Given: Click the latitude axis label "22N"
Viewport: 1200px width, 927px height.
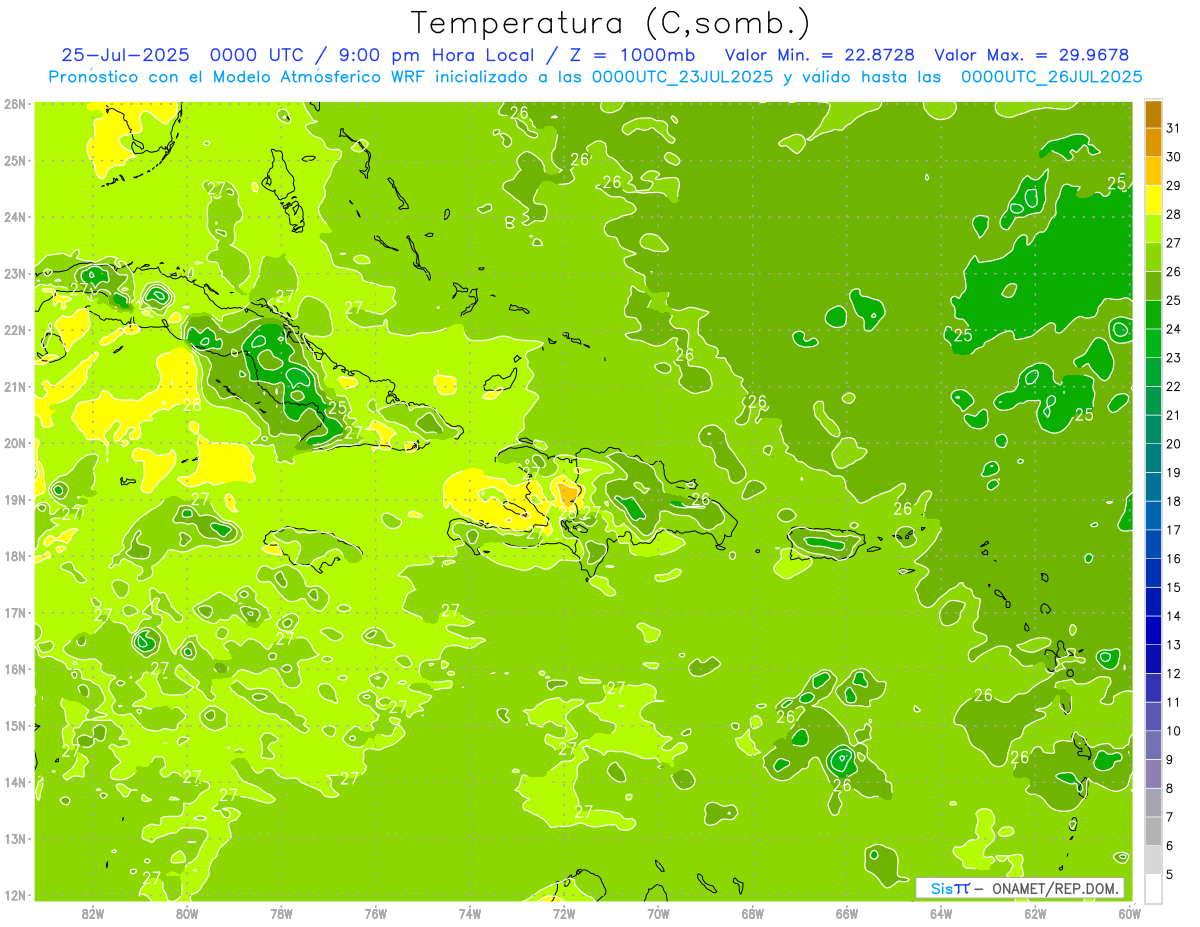Looking at the screenshot, I should [x=14, y=330].
